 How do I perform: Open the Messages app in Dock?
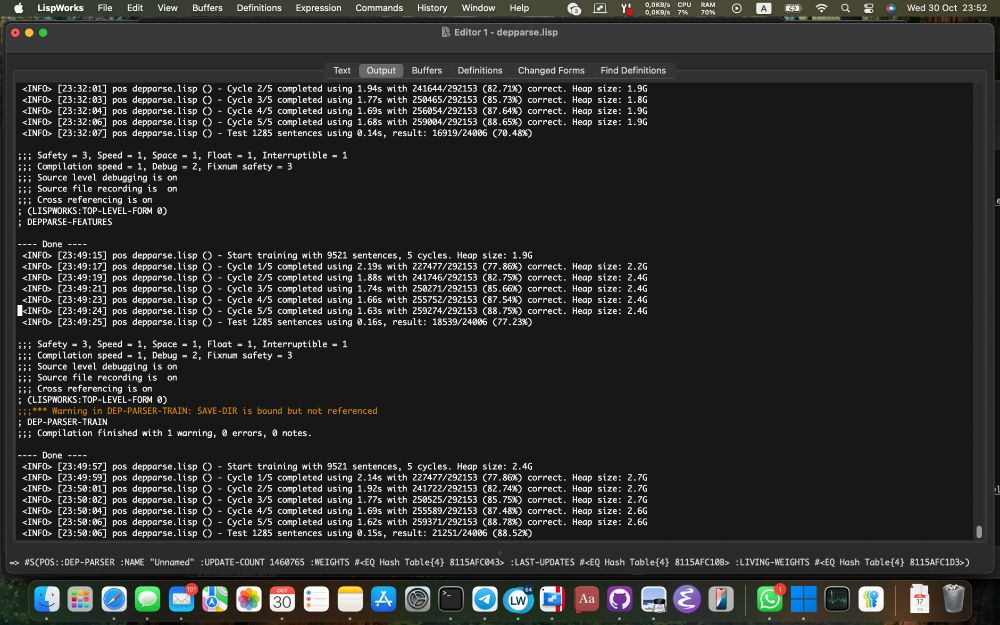[148, 599]
